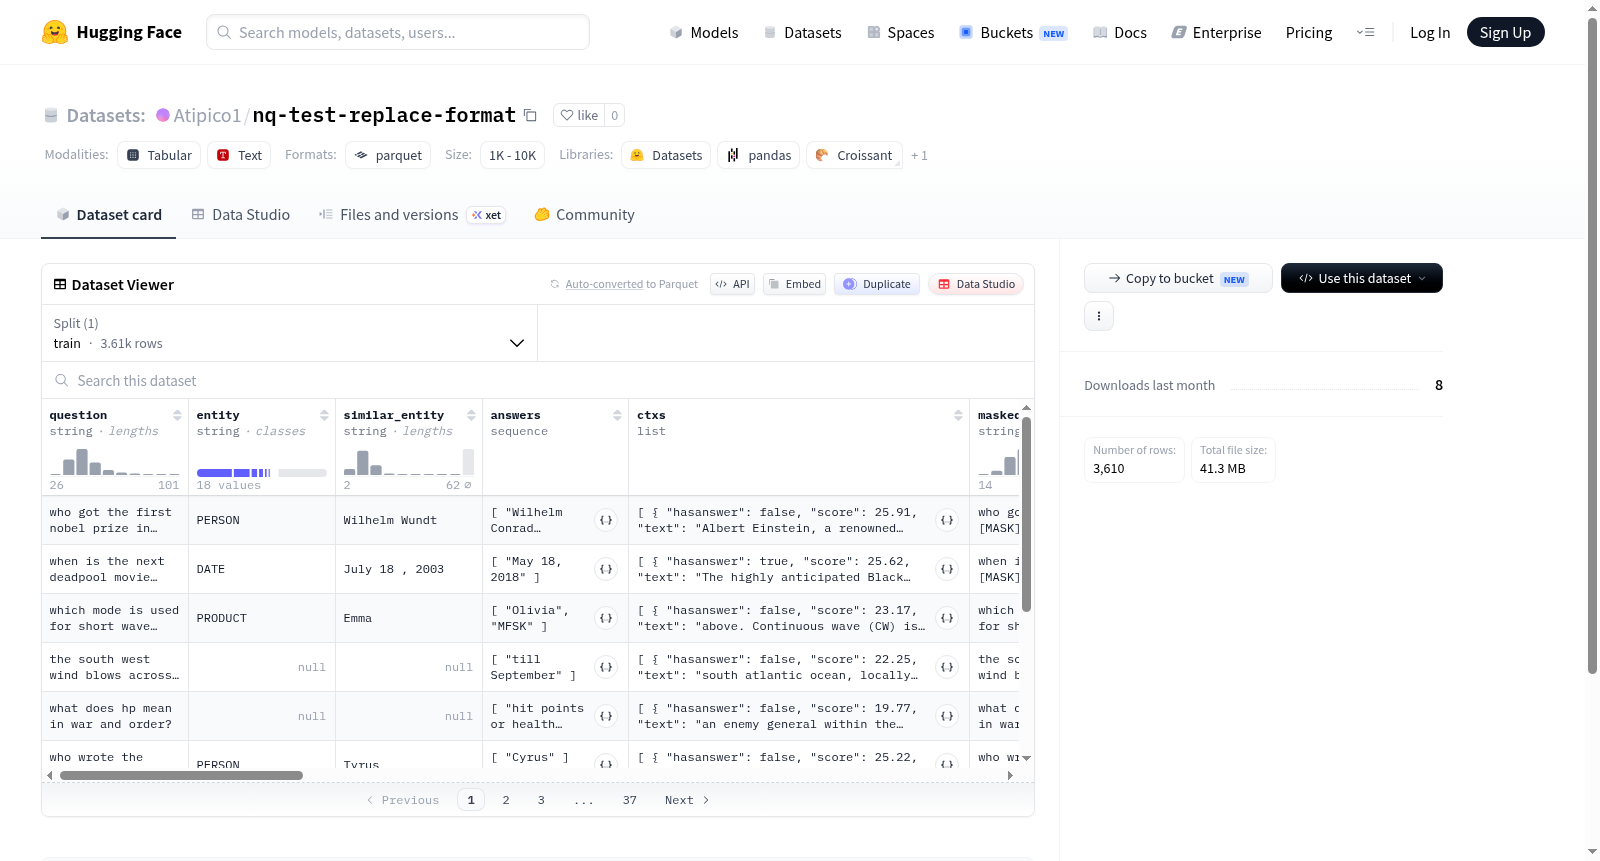Expand JSON icon in south atlantic ocean ctxs cell
The image size is (1600, 861).
tap(947, 667)
